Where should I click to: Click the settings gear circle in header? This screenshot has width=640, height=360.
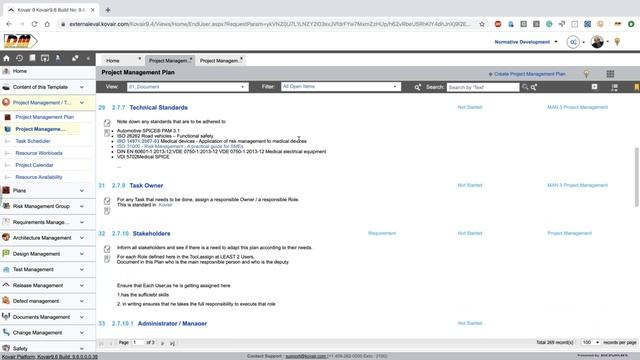click(573, 42)
